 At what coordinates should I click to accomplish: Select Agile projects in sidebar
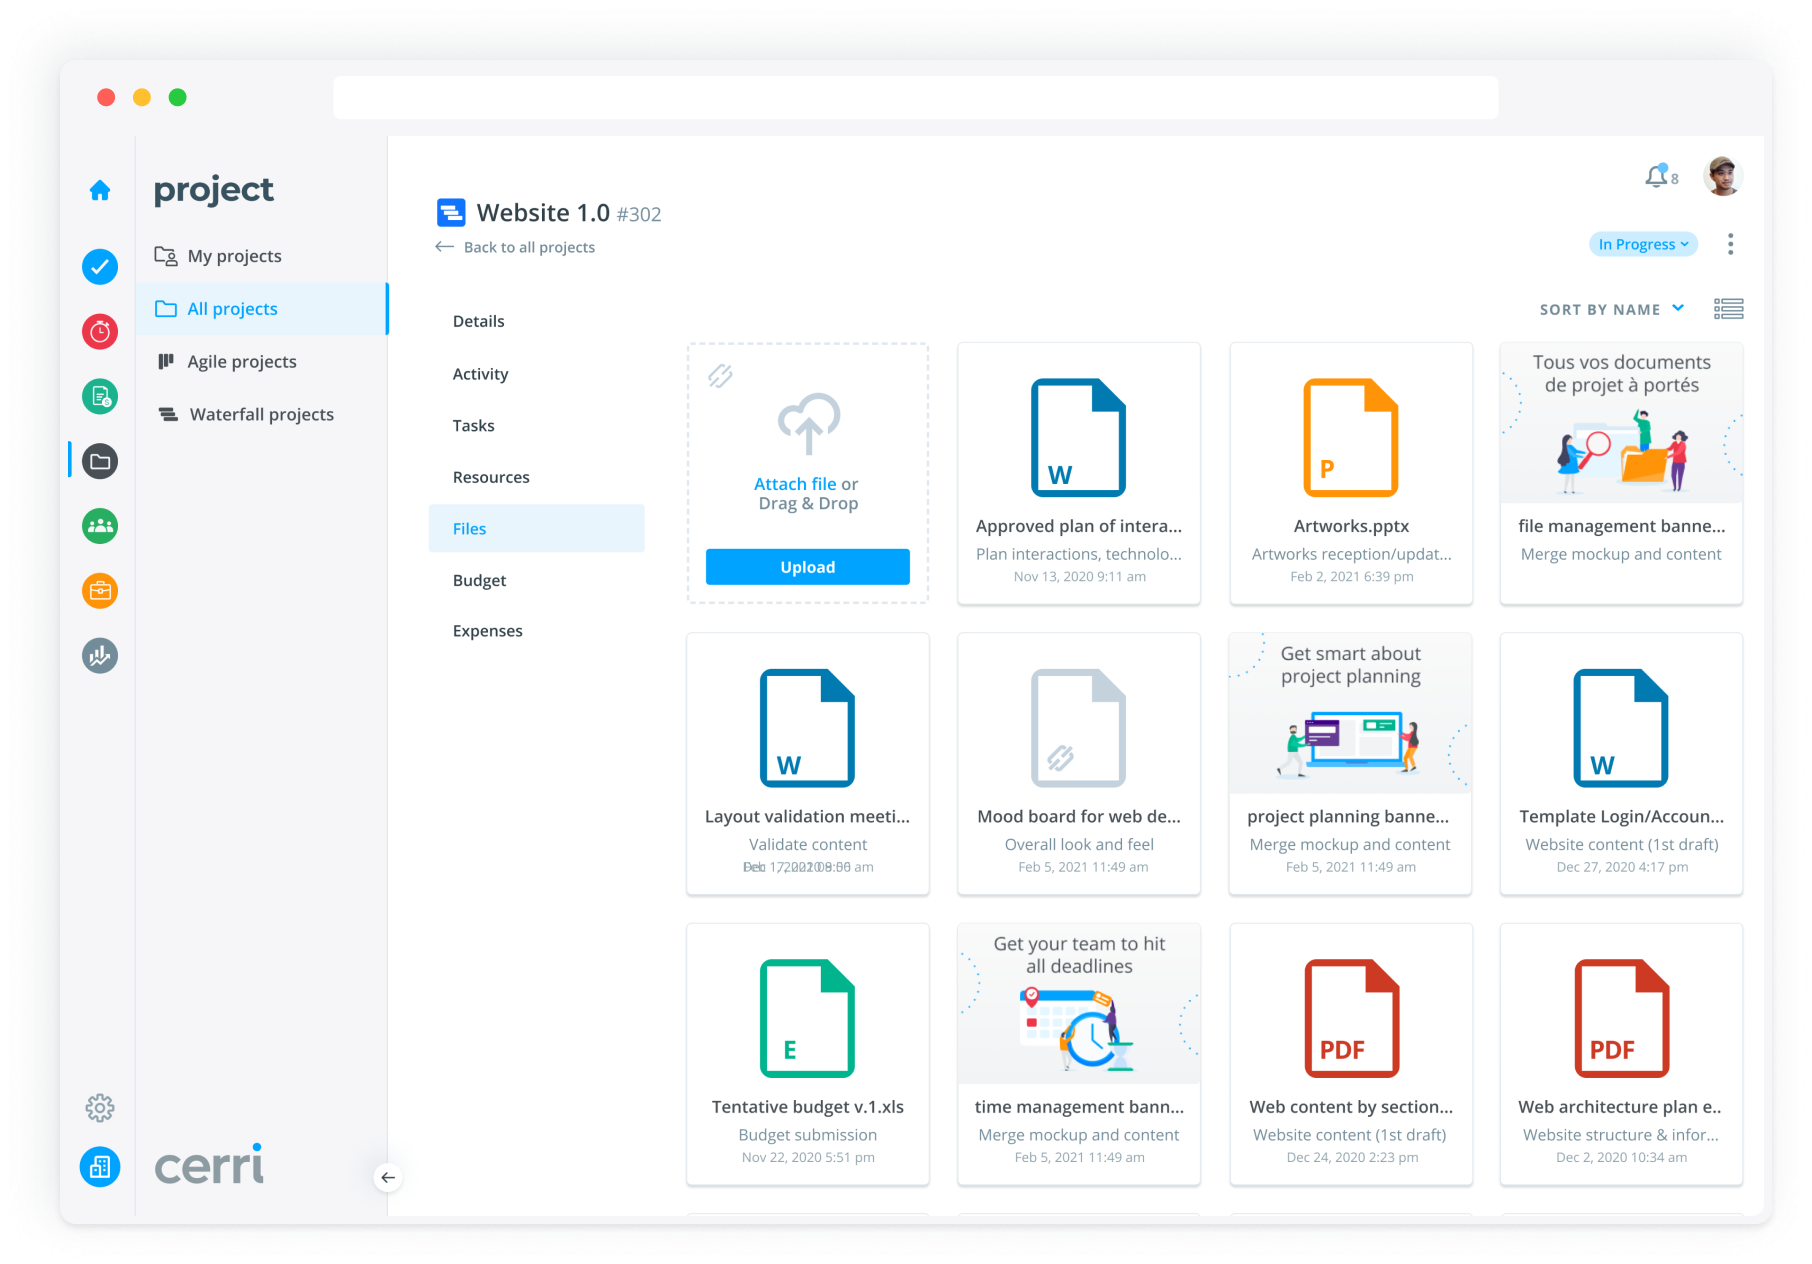[242, 362]
